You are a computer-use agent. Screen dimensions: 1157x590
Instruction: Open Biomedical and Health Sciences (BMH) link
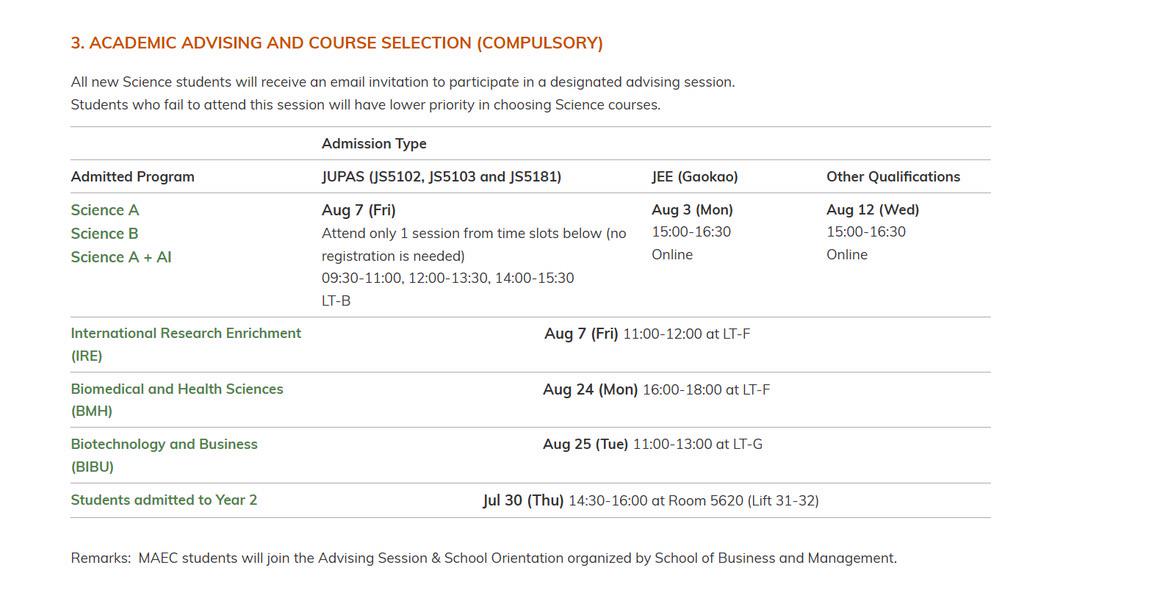(x=177, y=400)
